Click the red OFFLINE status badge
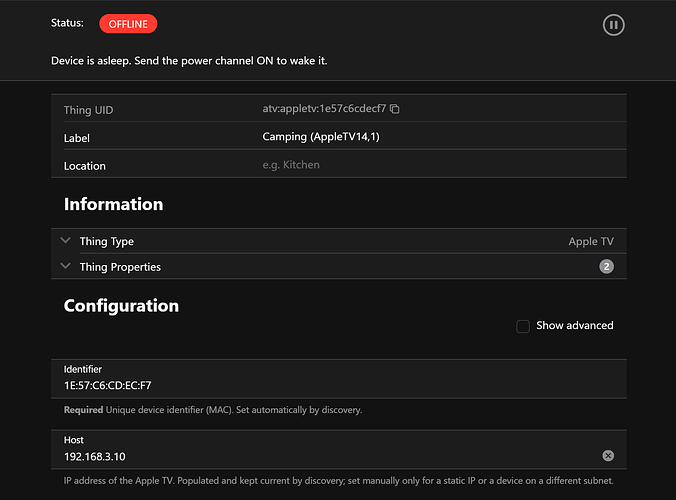 128,24
